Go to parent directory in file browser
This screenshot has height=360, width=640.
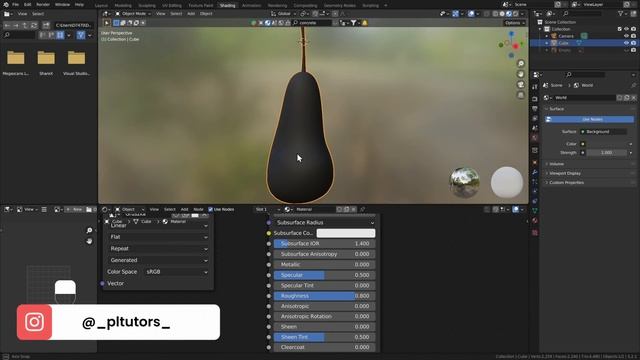tap(25, 25)
